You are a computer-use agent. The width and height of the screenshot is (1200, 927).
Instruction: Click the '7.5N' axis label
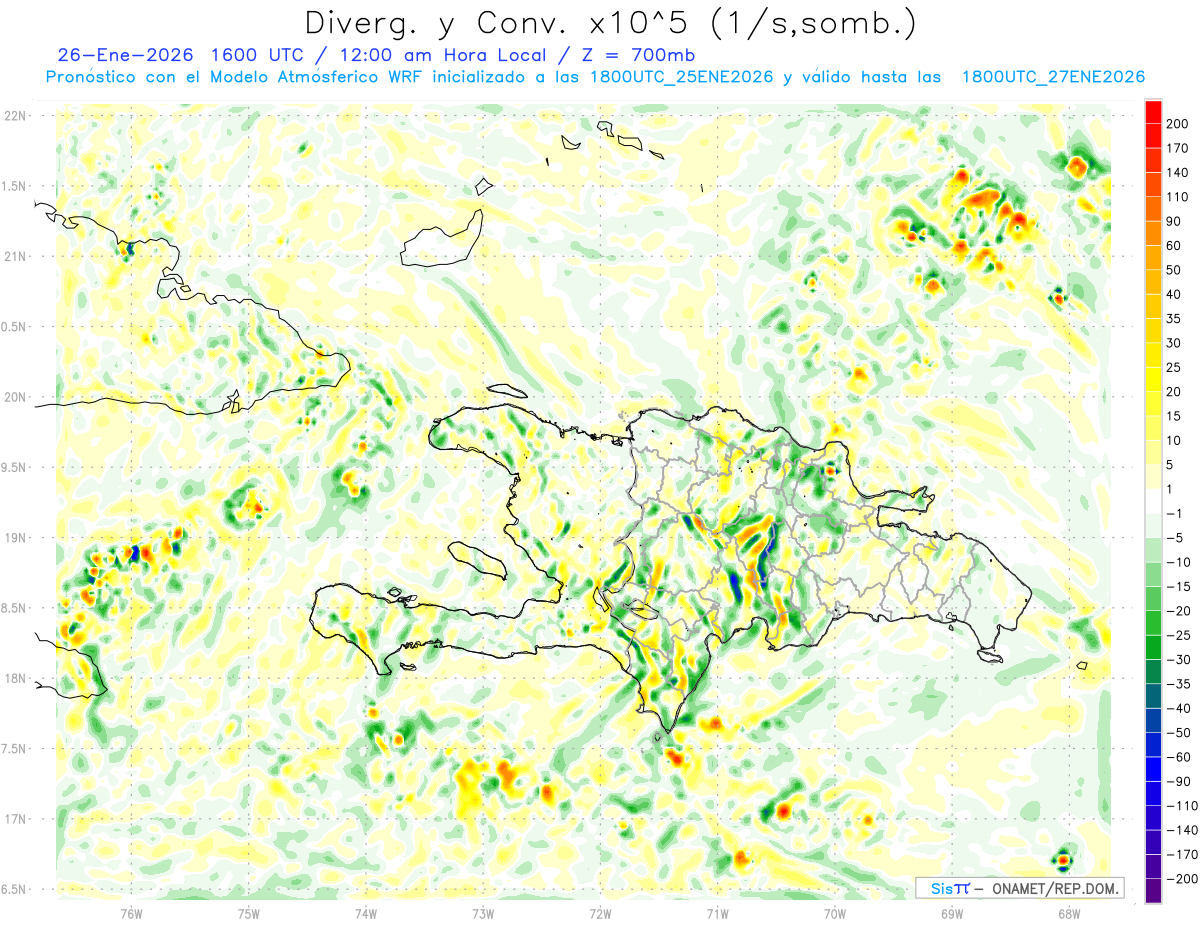(15, 749)
